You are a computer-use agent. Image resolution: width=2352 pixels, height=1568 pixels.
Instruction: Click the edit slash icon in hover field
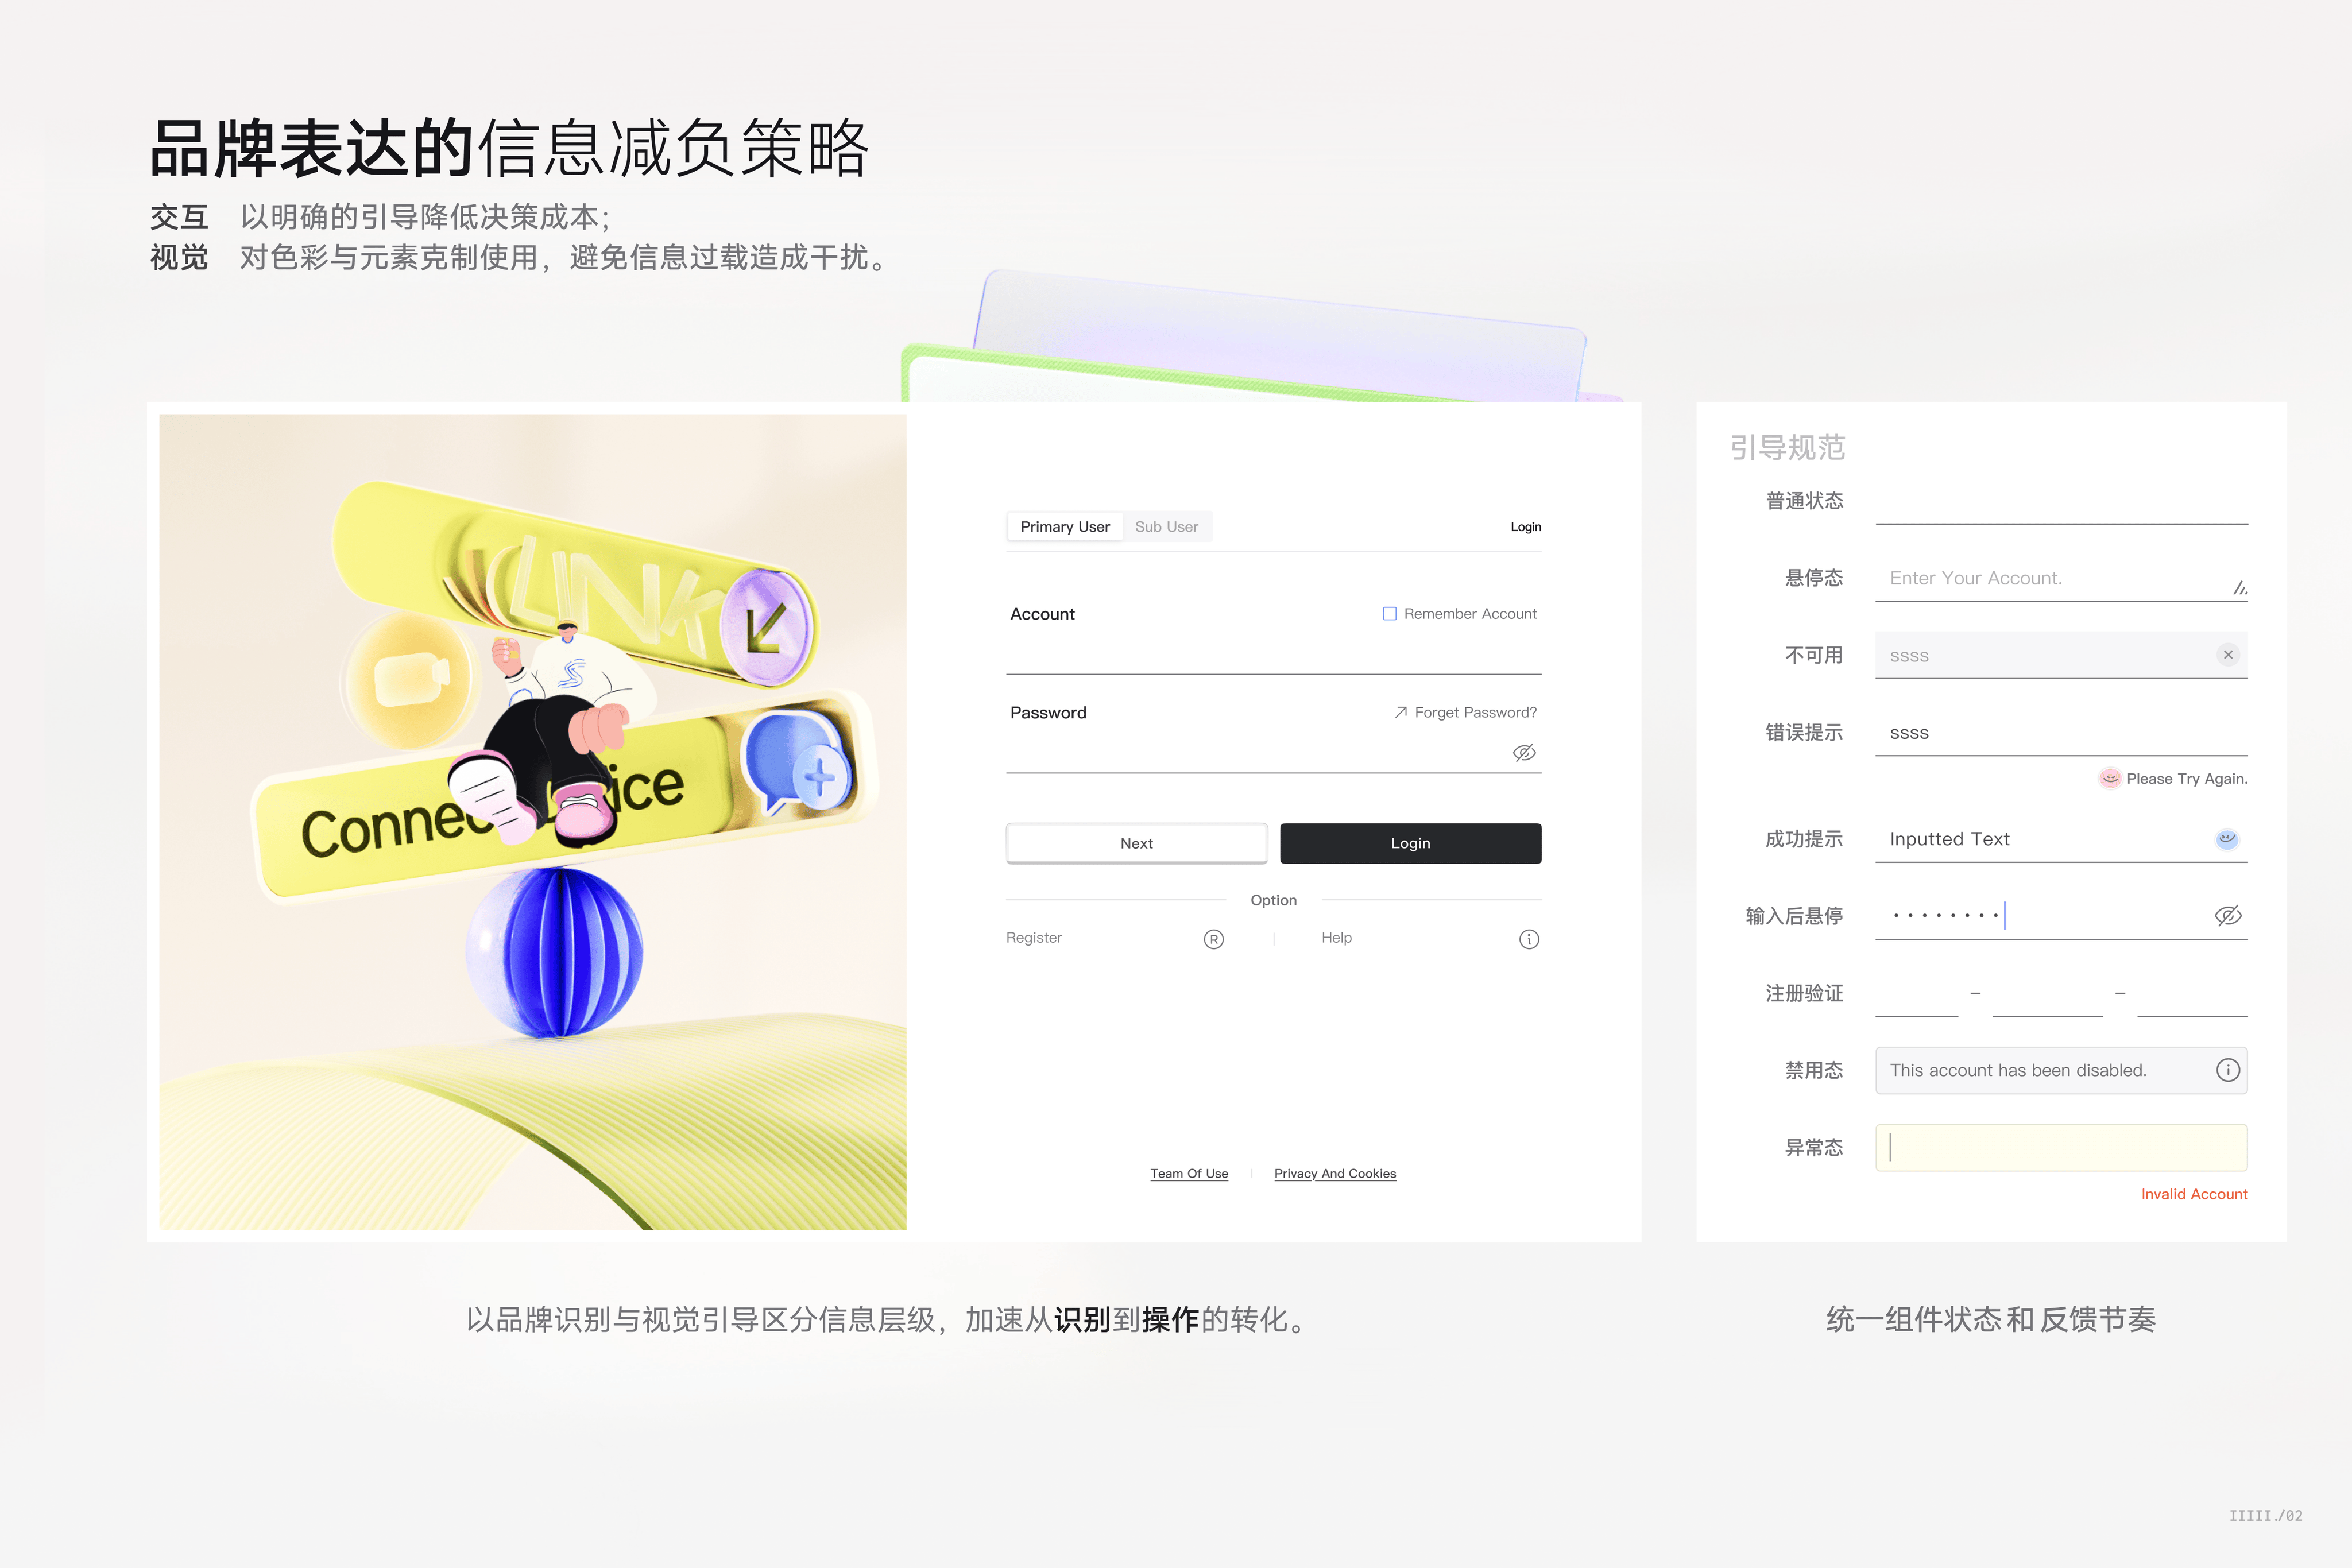point(2240,588)
